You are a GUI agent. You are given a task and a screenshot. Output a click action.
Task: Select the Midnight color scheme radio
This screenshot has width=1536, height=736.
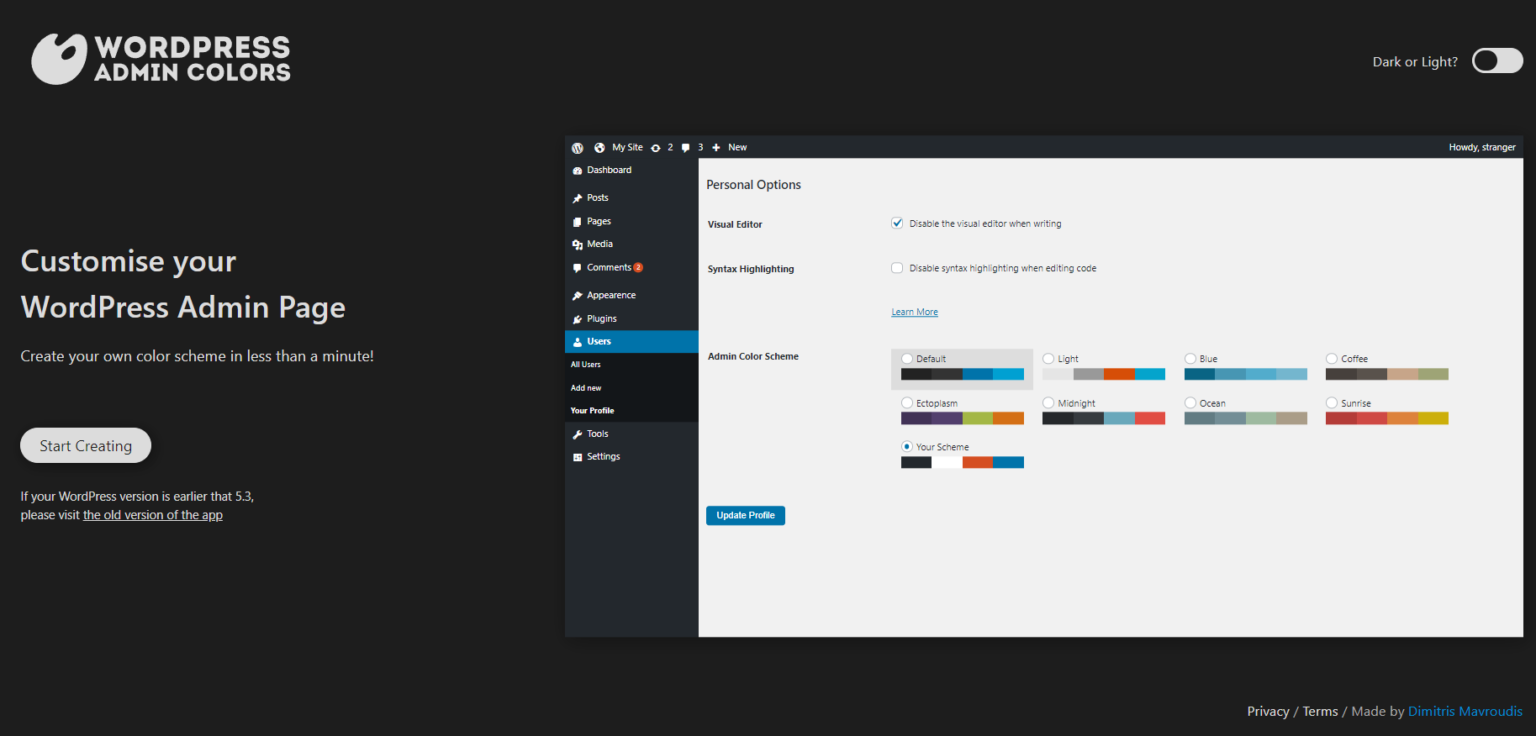pyautogui.click(x=1048, y=403)
